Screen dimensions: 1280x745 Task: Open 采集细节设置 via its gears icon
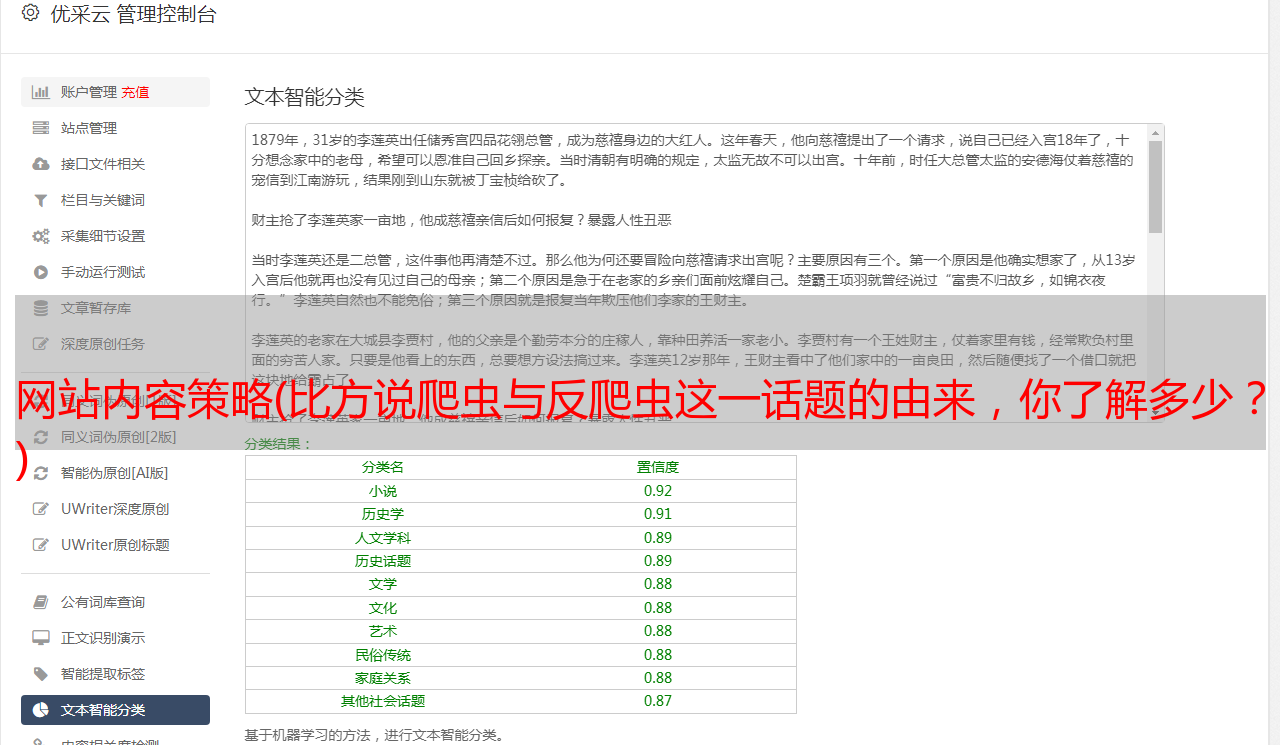pyautogui.click(x=41, y=236)
